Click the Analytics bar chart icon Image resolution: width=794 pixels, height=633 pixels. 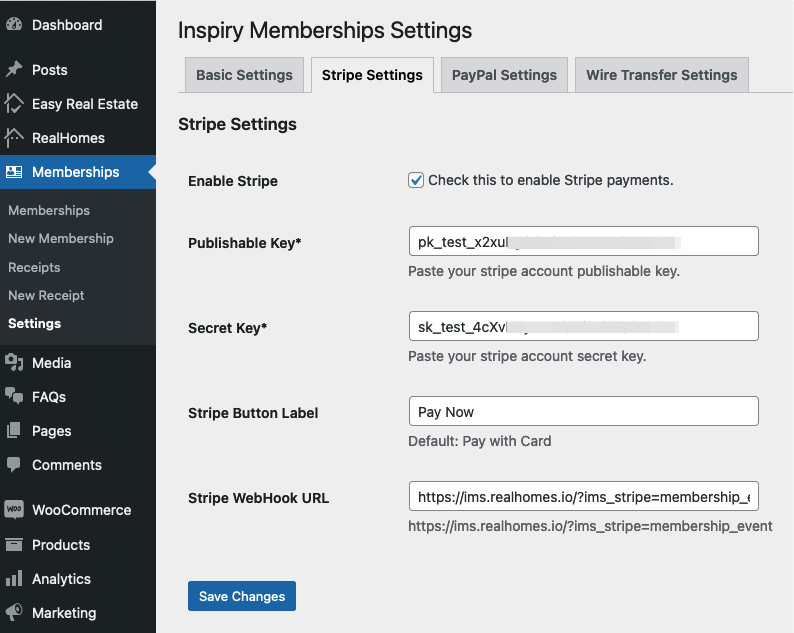click(x=14, y=578)
